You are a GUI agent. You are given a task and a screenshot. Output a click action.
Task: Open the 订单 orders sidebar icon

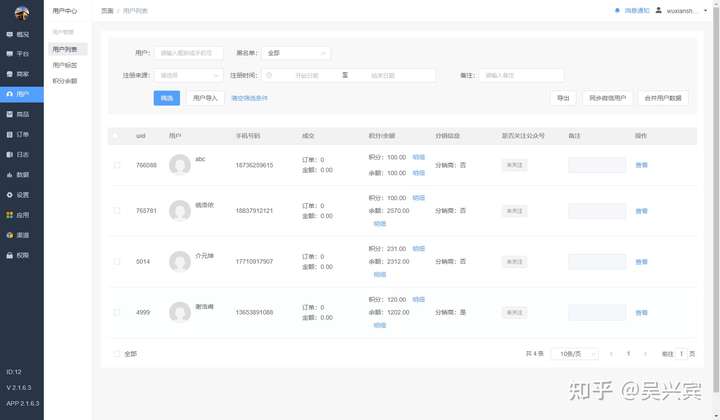pos(10,134)
